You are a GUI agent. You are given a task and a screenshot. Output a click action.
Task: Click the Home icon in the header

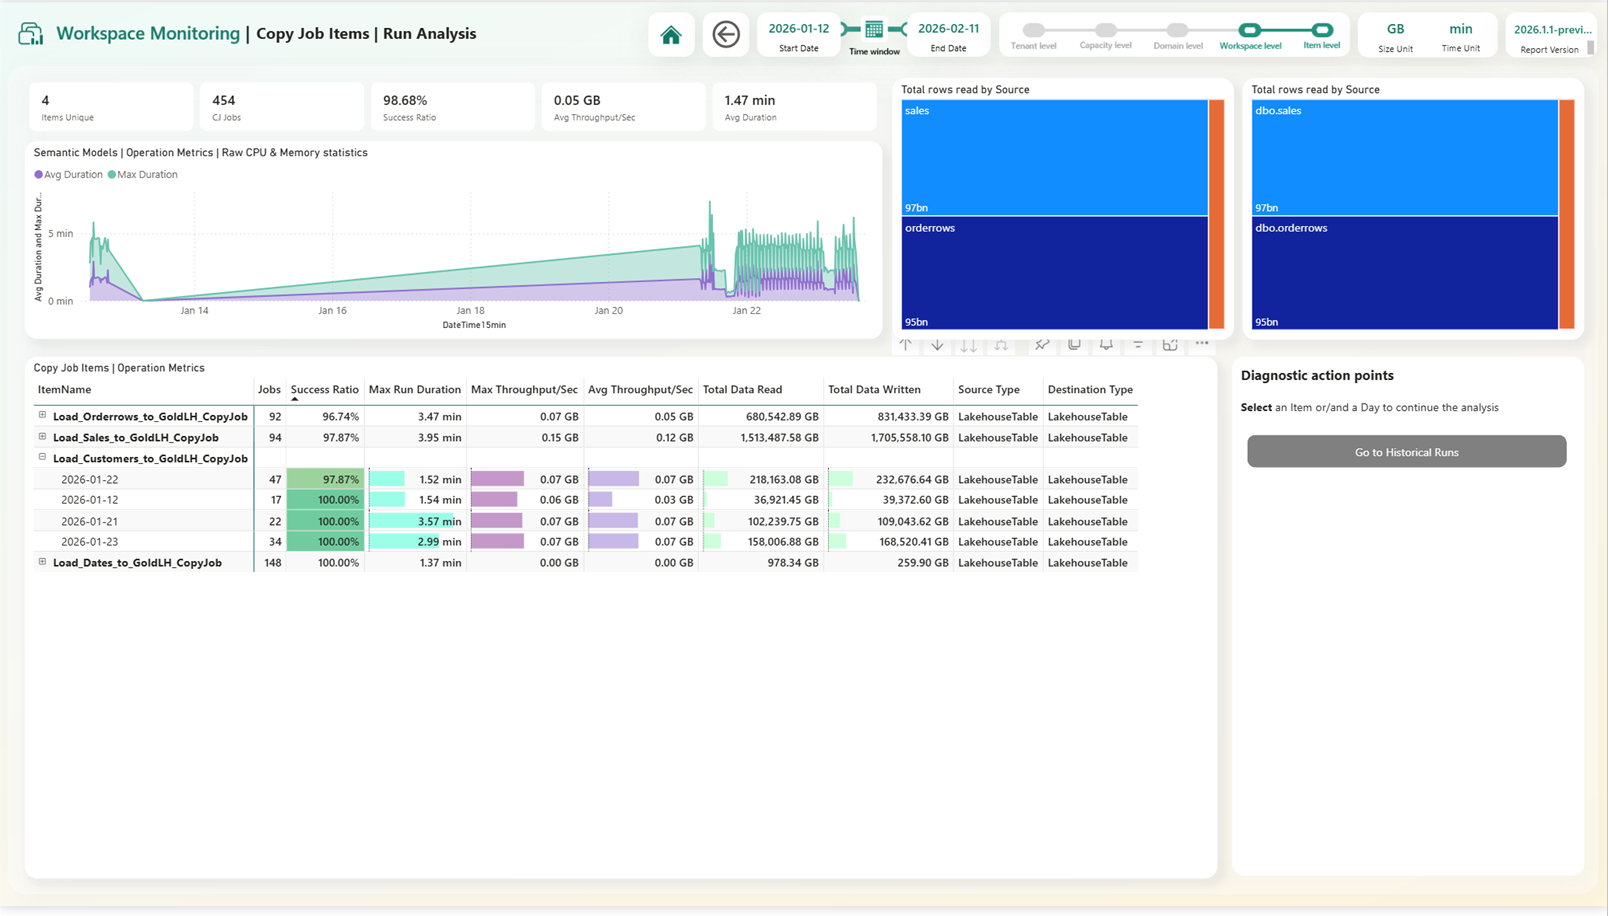(671, 33)
